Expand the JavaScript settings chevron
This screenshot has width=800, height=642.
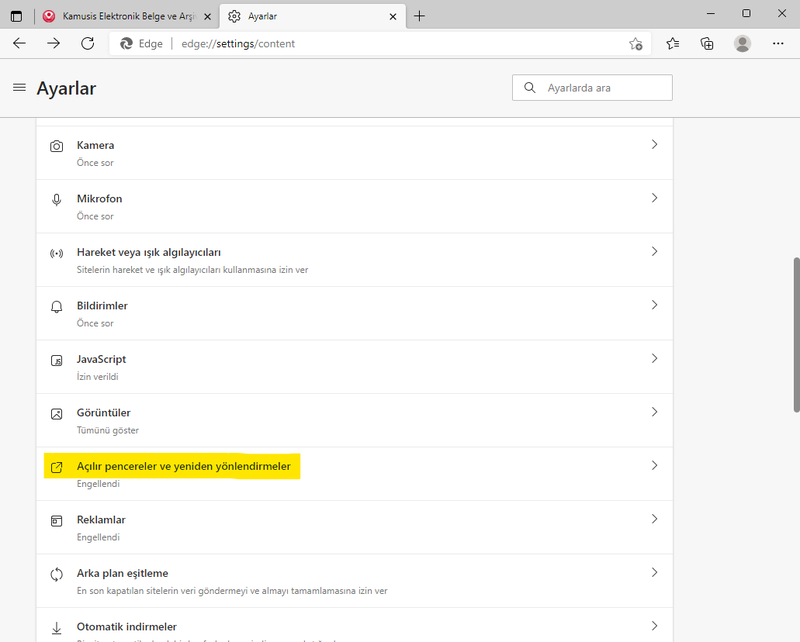[655, 359]
